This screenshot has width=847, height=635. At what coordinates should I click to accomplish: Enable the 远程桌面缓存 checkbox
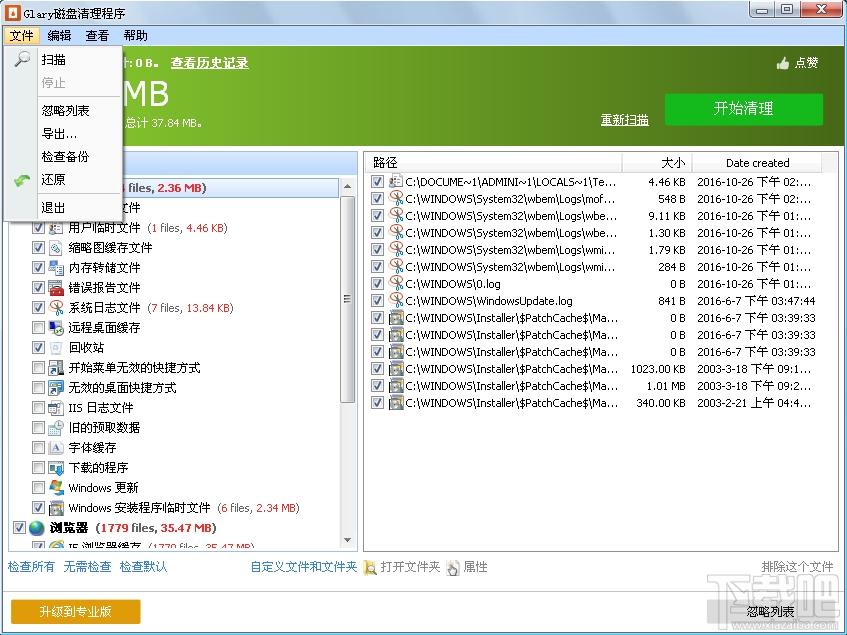[x=38, y=328]
